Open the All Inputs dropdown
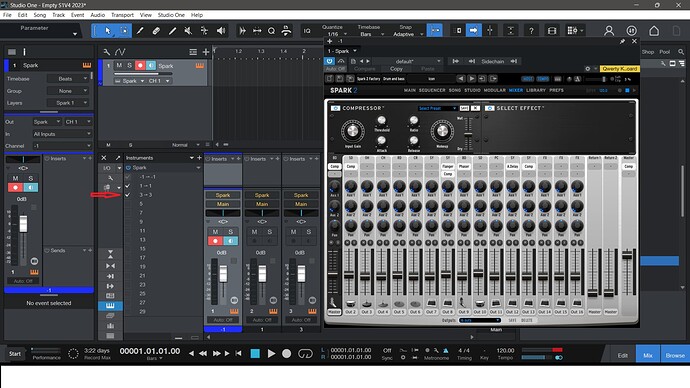 tap(61, 134)
